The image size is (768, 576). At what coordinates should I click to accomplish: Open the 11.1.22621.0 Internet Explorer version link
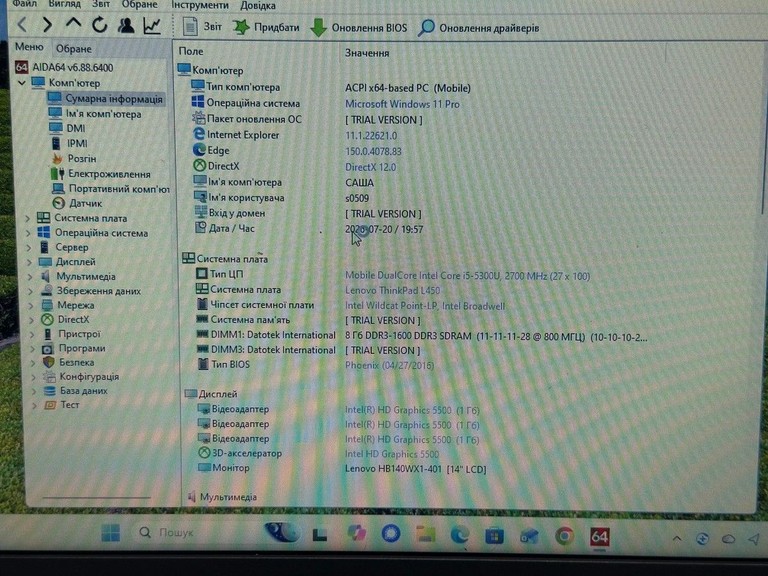point(371,136)
